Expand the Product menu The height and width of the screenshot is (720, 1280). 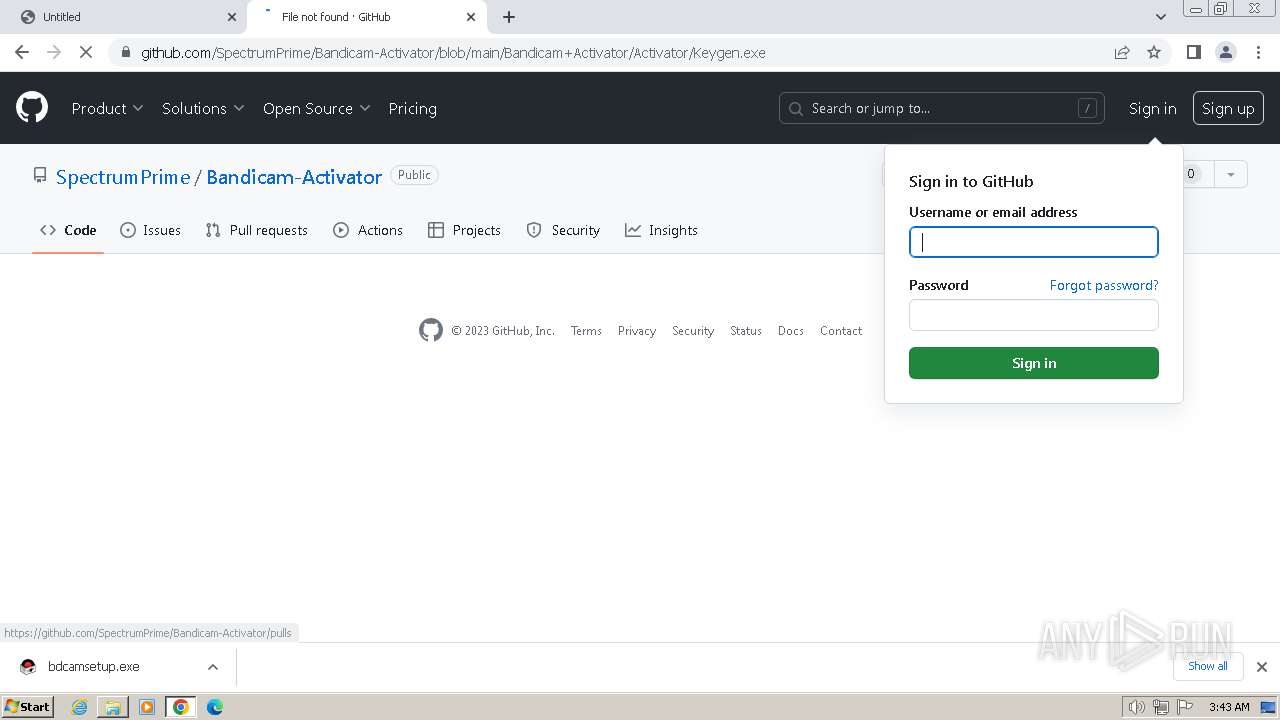click(108, 108)
